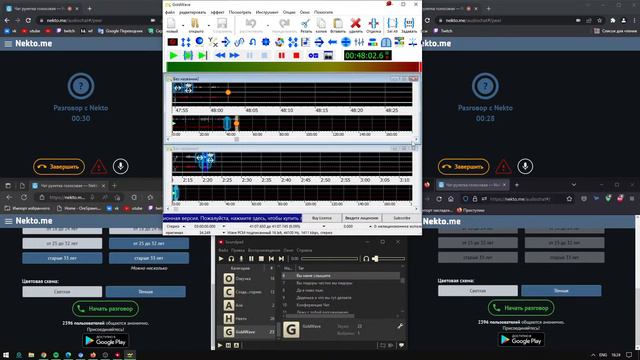
Task: Click the blue Fast forward button in GoldWave
Action: click(234, 55)
